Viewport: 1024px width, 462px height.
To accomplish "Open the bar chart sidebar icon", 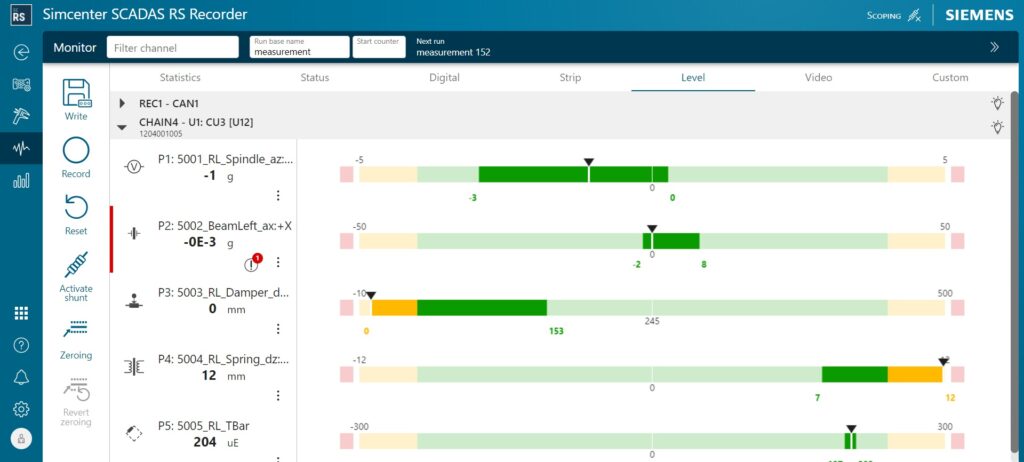I will (x=21, y=181).
